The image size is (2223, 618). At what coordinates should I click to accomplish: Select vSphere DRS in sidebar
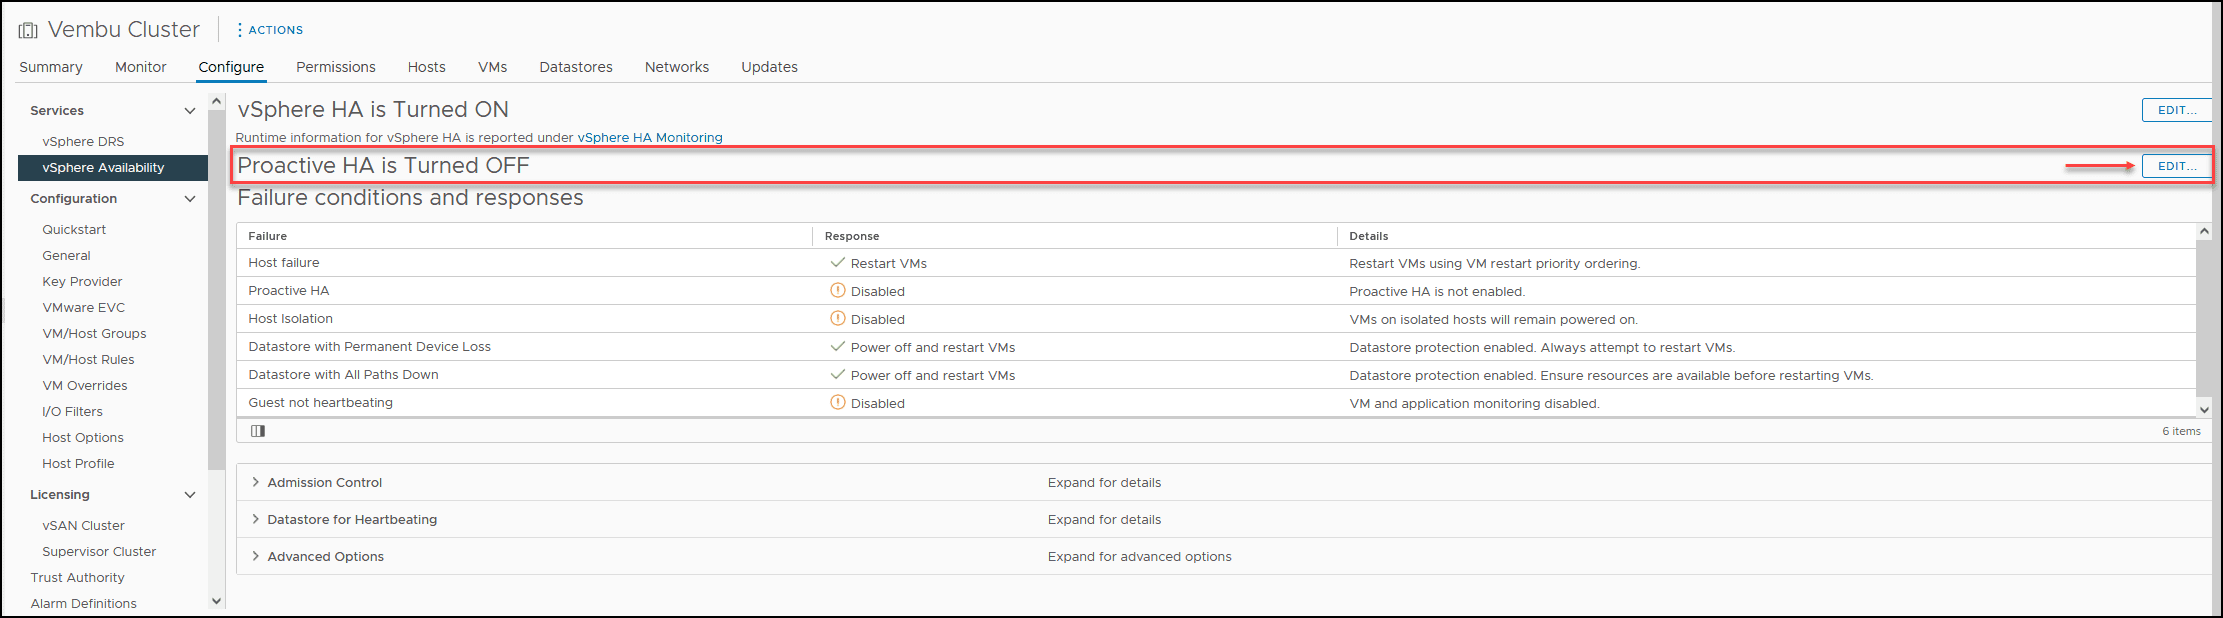coord(83,142)
